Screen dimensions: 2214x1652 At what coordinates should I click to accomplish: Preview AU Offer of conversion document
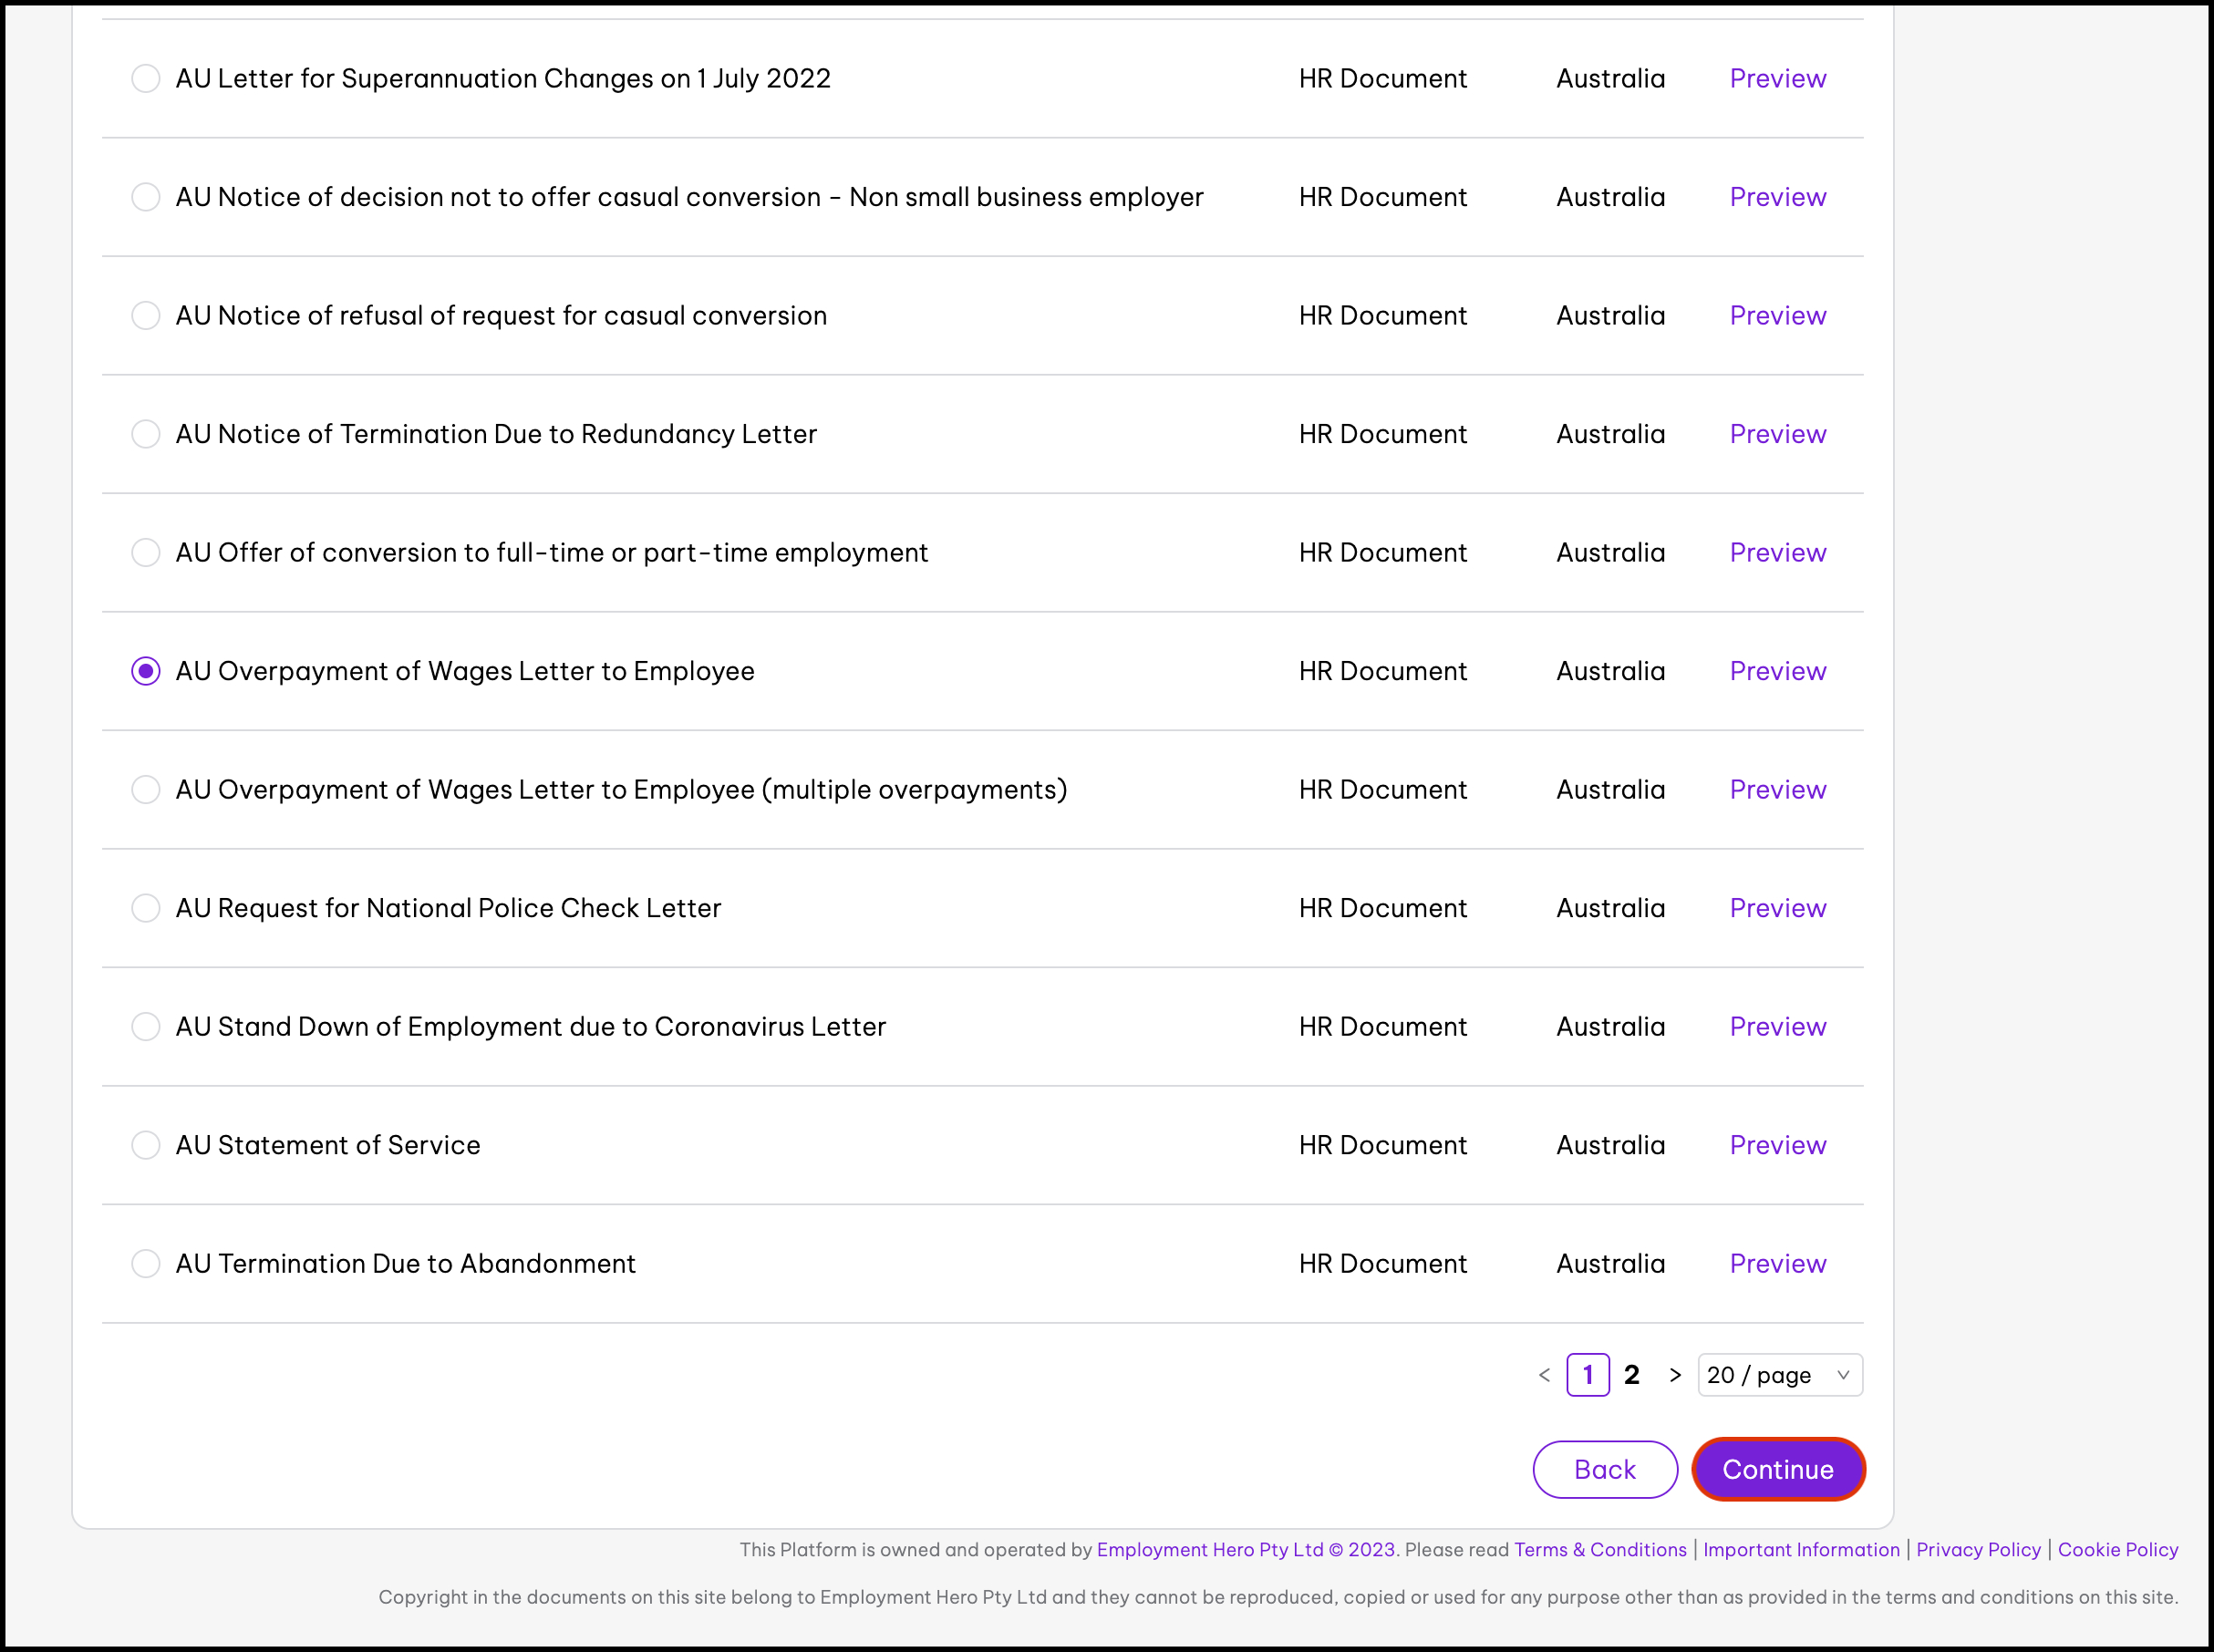(1777, 553)
